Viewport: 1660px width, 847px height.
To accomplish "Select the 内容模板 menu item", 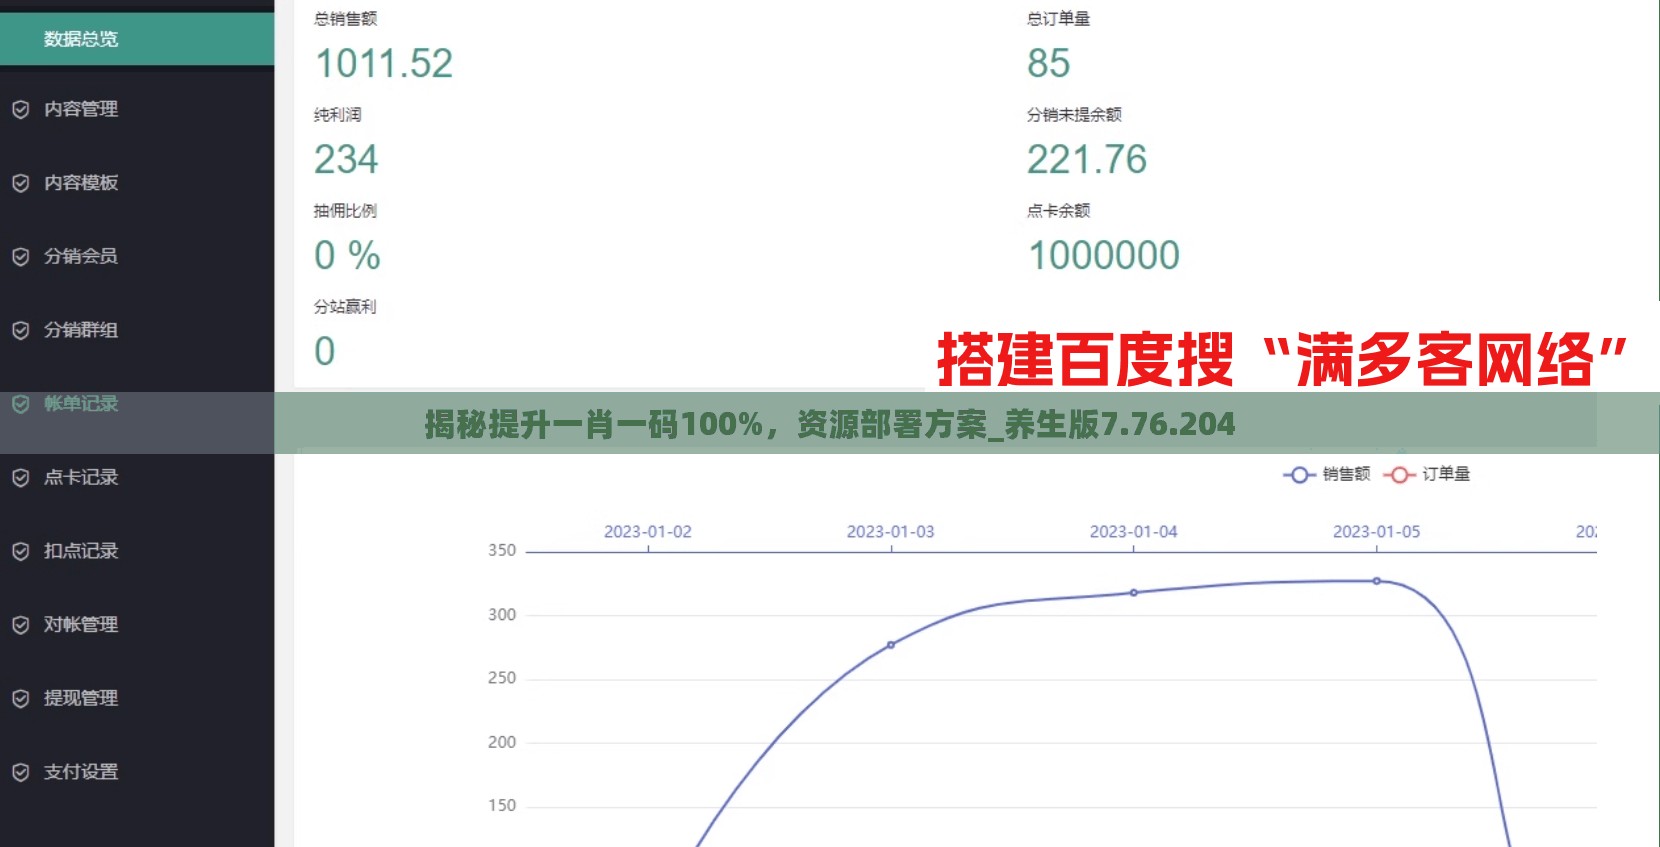I will 81,183.
